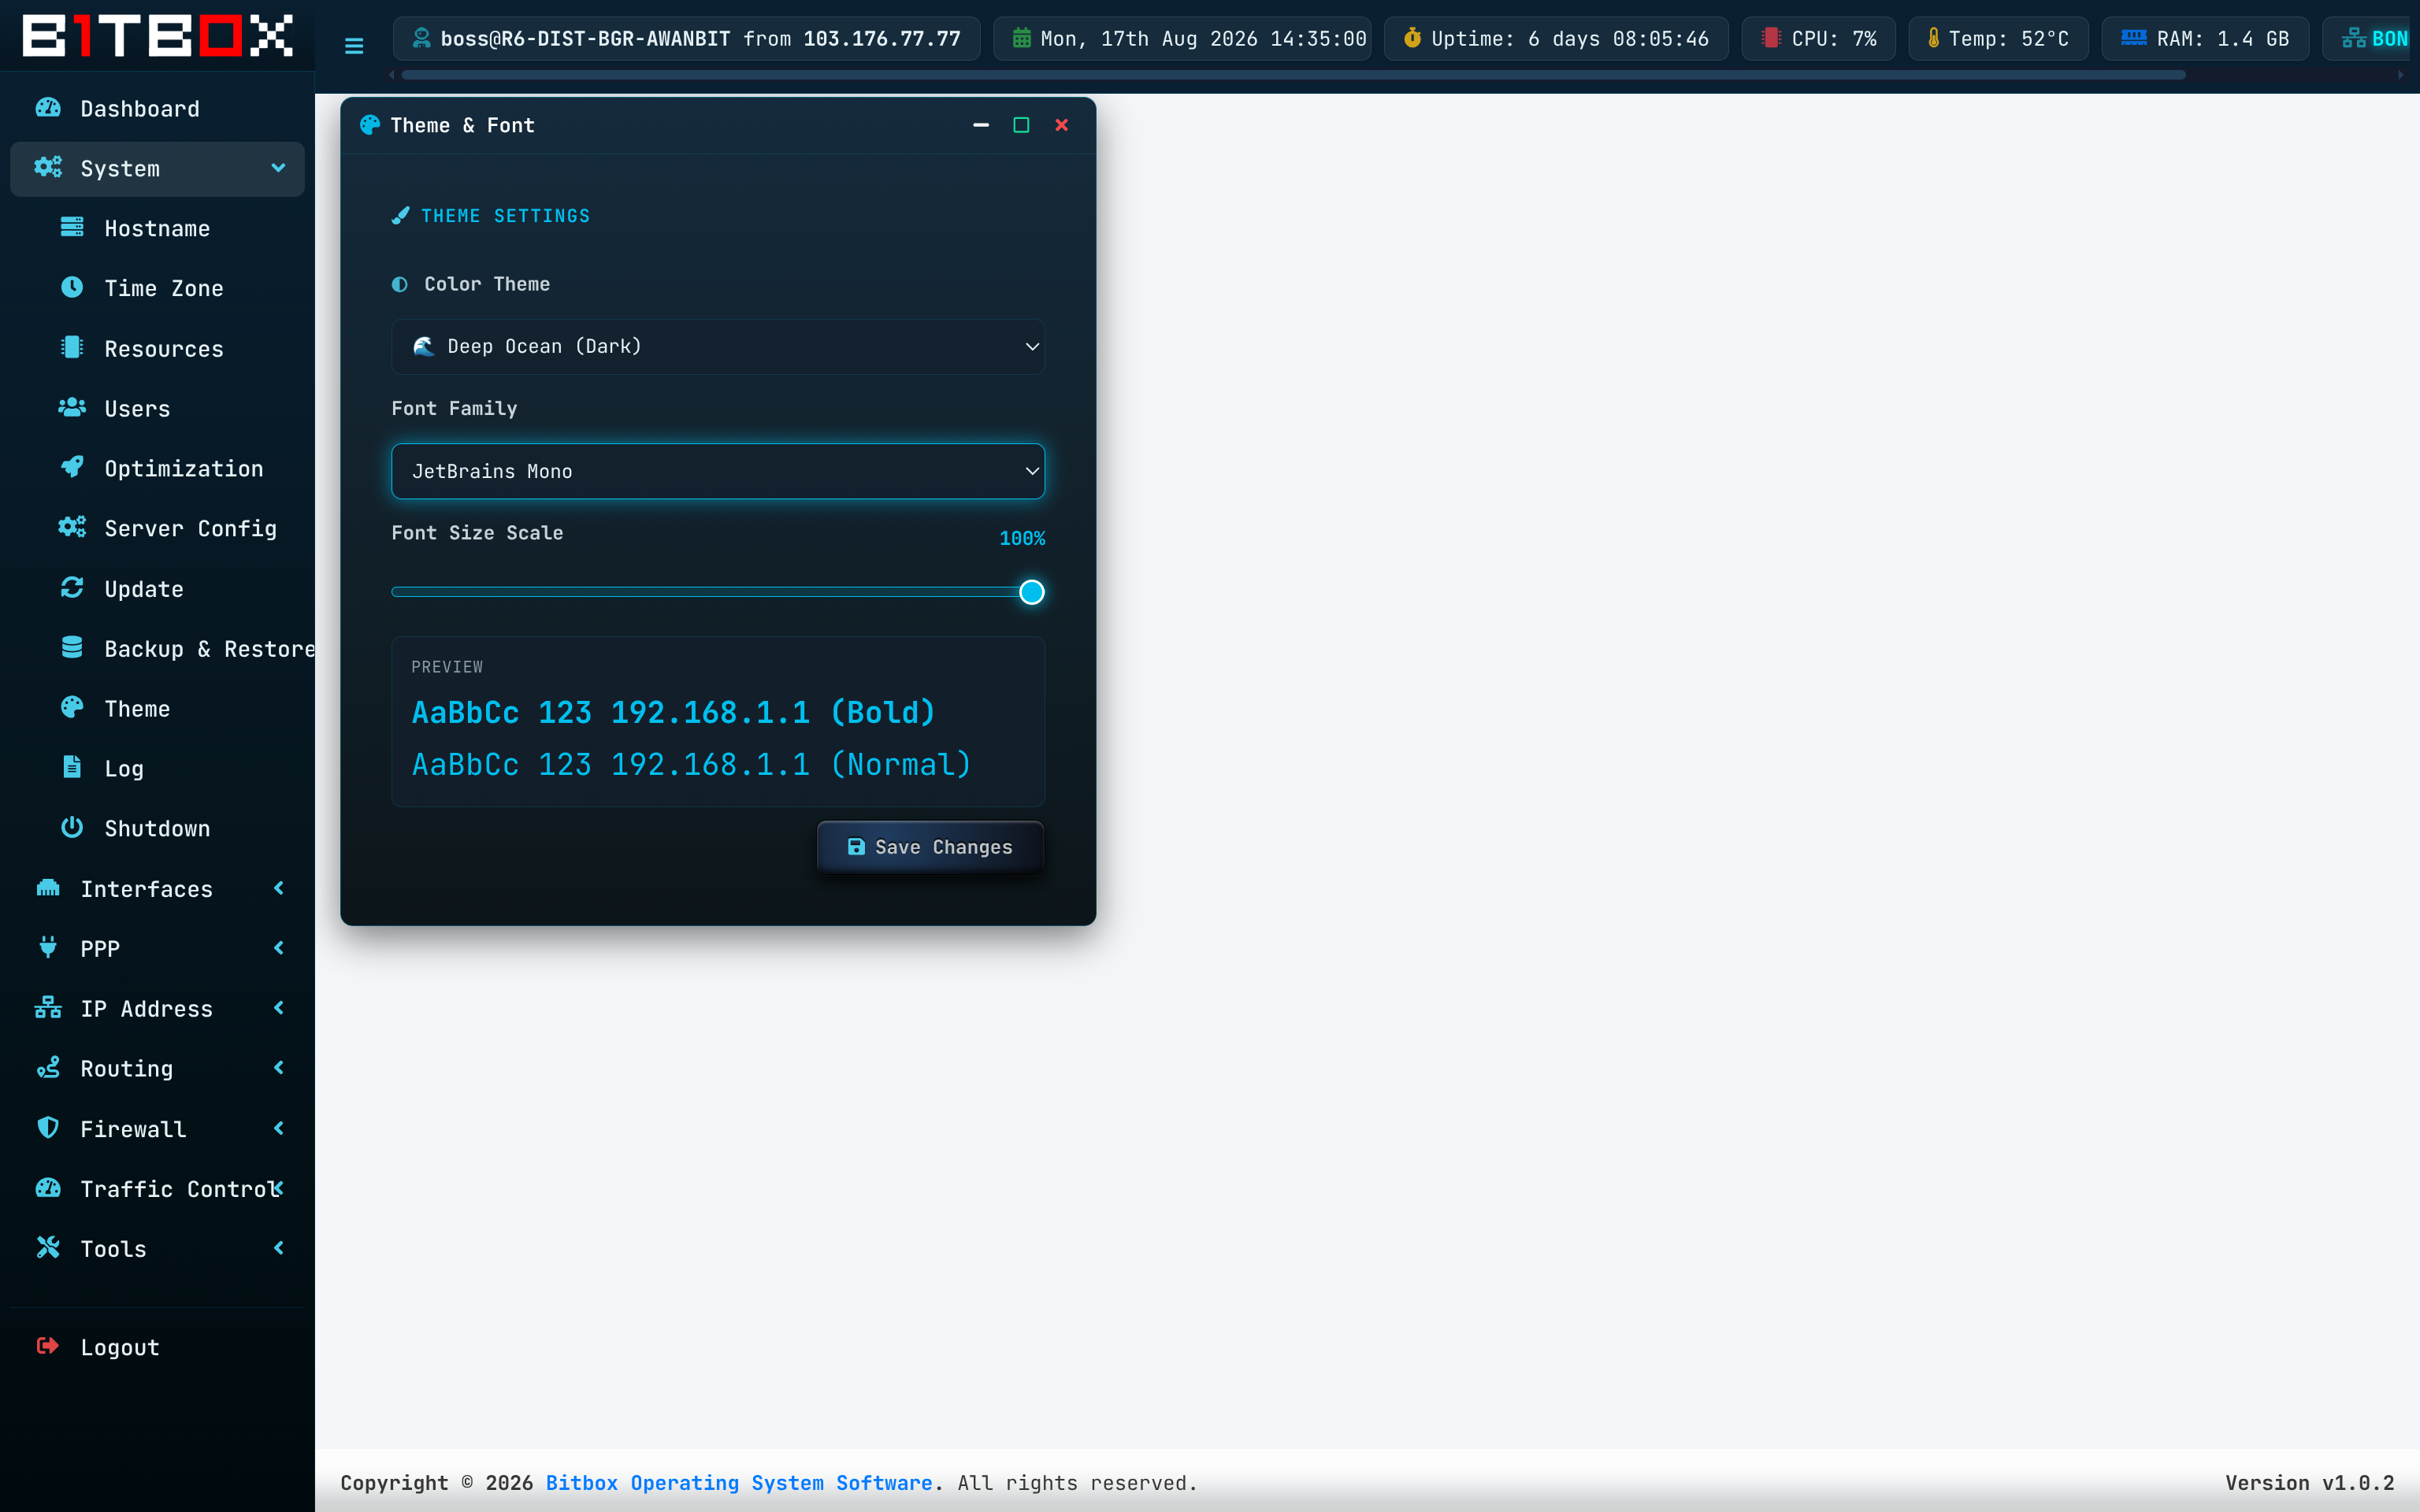Expand the PPP menu section
This screenshot has height=1512, width=2420.
point(157,948)
